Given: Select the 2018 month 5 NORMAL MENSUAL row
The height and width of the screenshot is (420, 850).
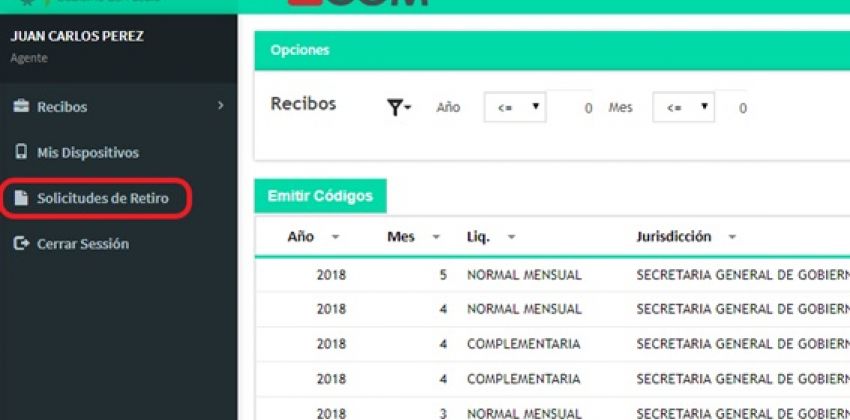Looking at the screenshot, I should coord(552,275).
